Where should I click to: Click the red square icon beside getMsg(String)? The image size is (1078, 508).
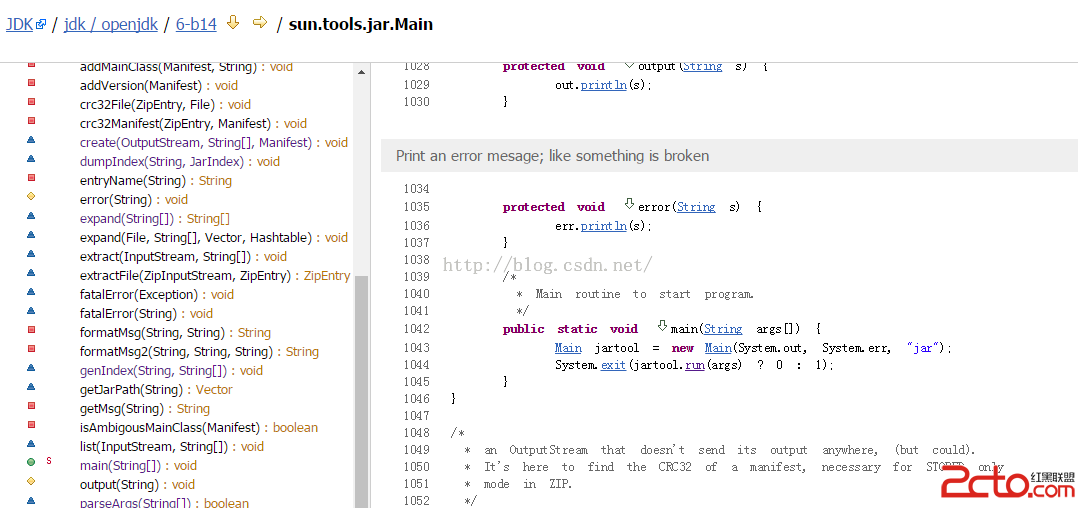click(31, 406)
